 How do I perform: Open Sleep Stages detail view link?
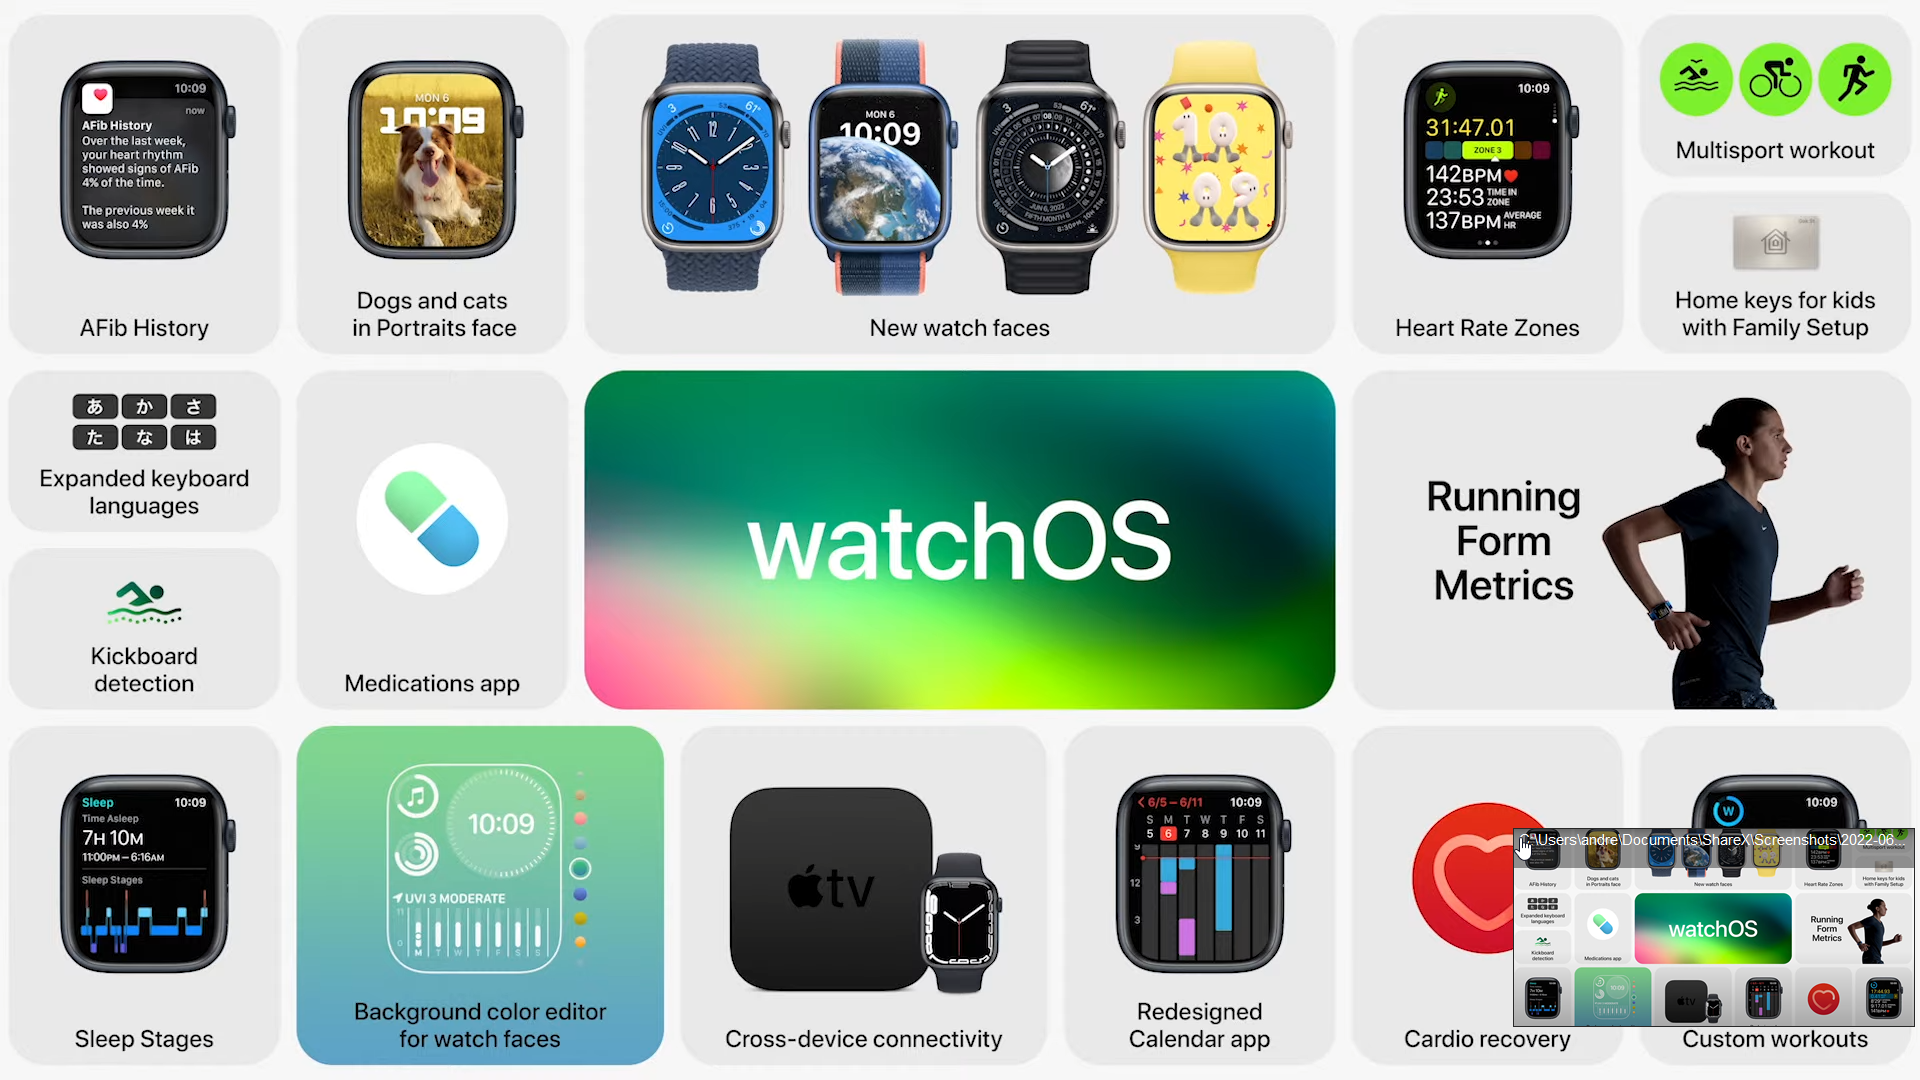[x=145, y=898]
